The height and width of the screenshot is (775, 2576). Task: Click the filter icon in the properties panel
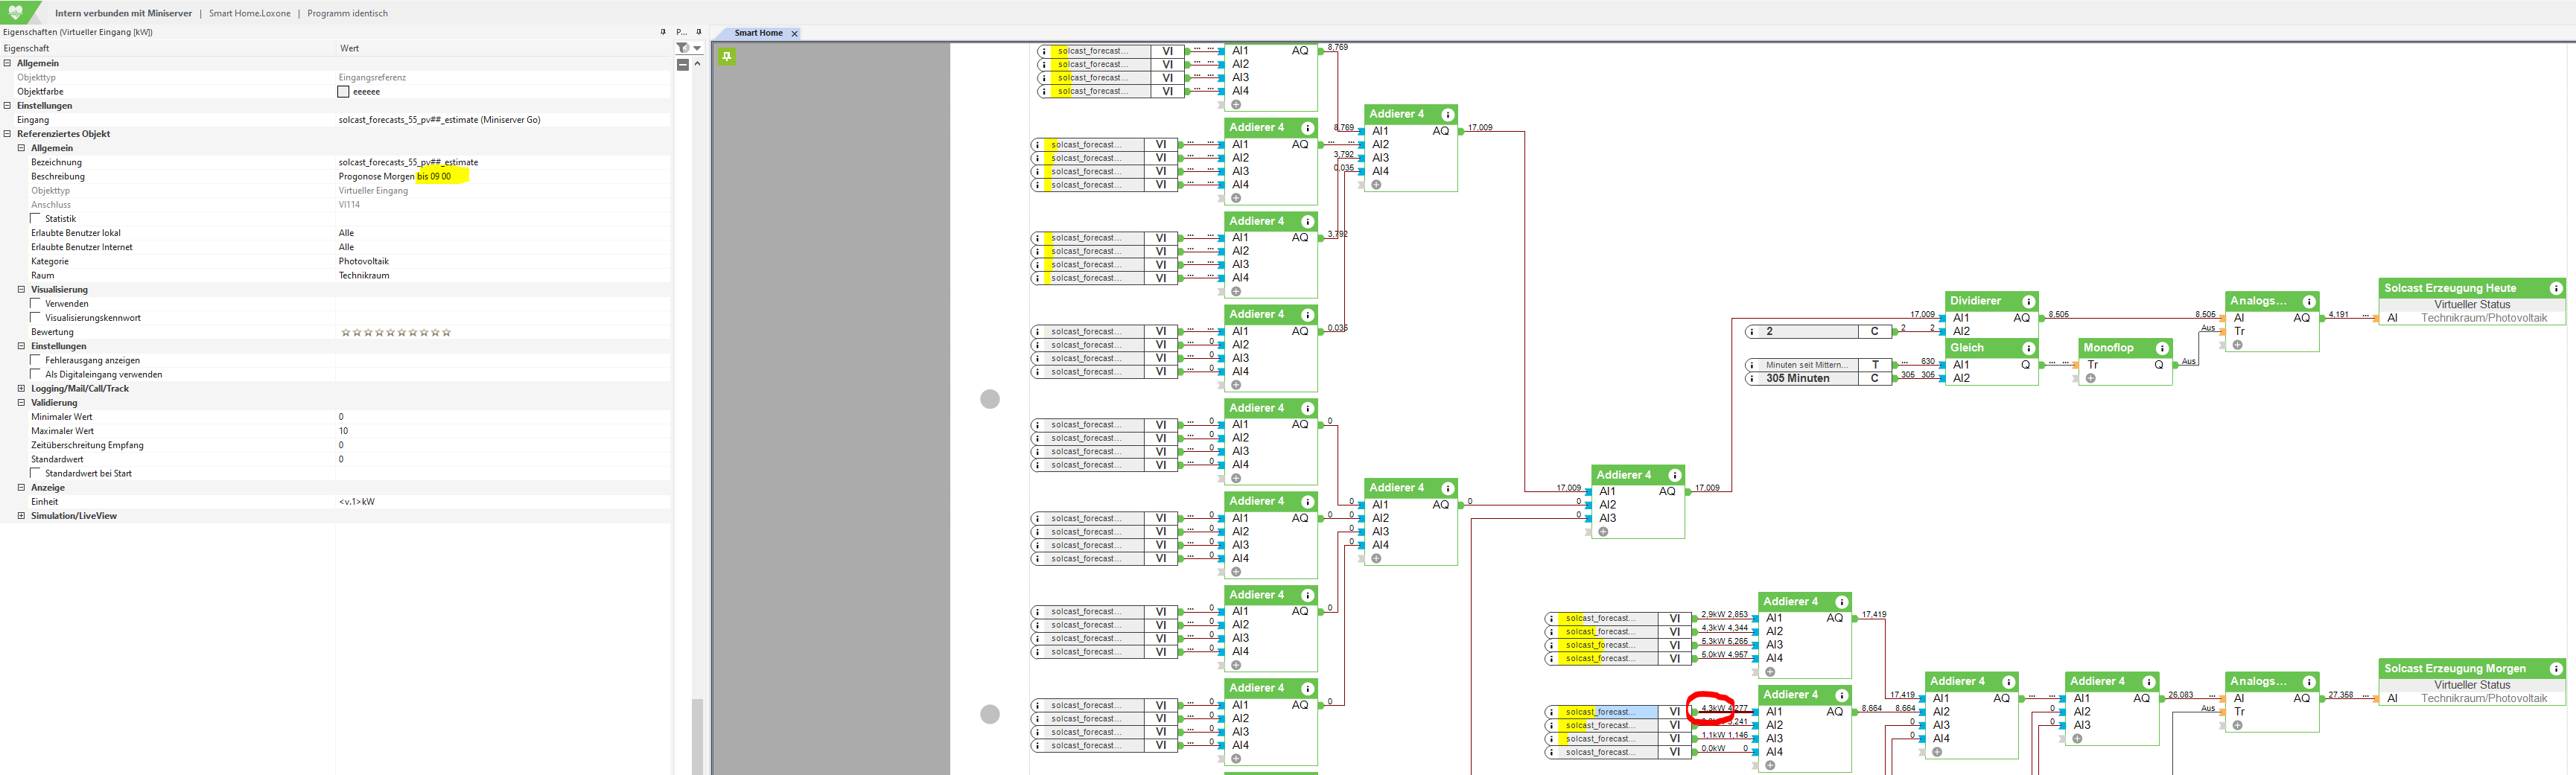click(x=683, y=48)
